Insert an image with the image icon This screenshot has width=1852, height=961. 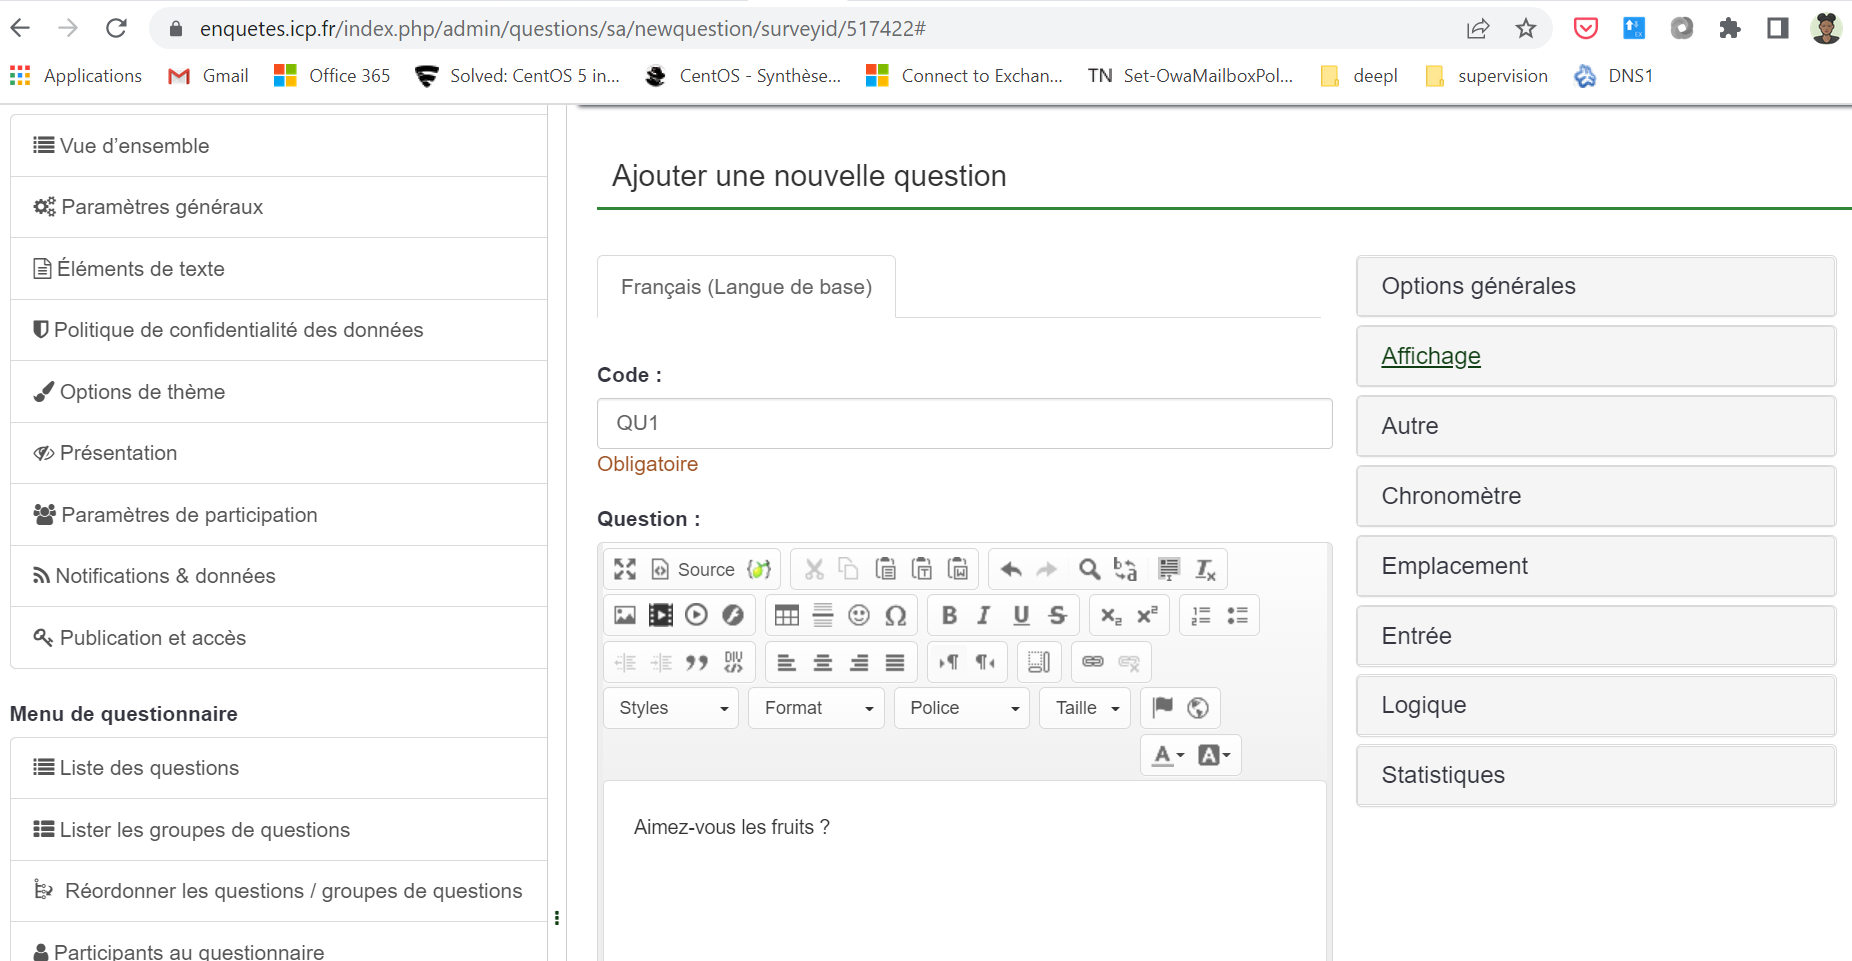pos(625,615)
